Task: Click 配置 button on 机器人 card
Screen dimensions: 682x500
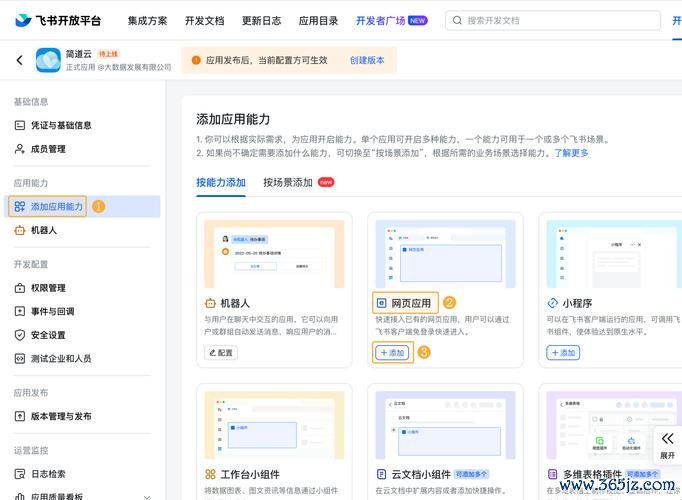Action: [x=221, y=353]
